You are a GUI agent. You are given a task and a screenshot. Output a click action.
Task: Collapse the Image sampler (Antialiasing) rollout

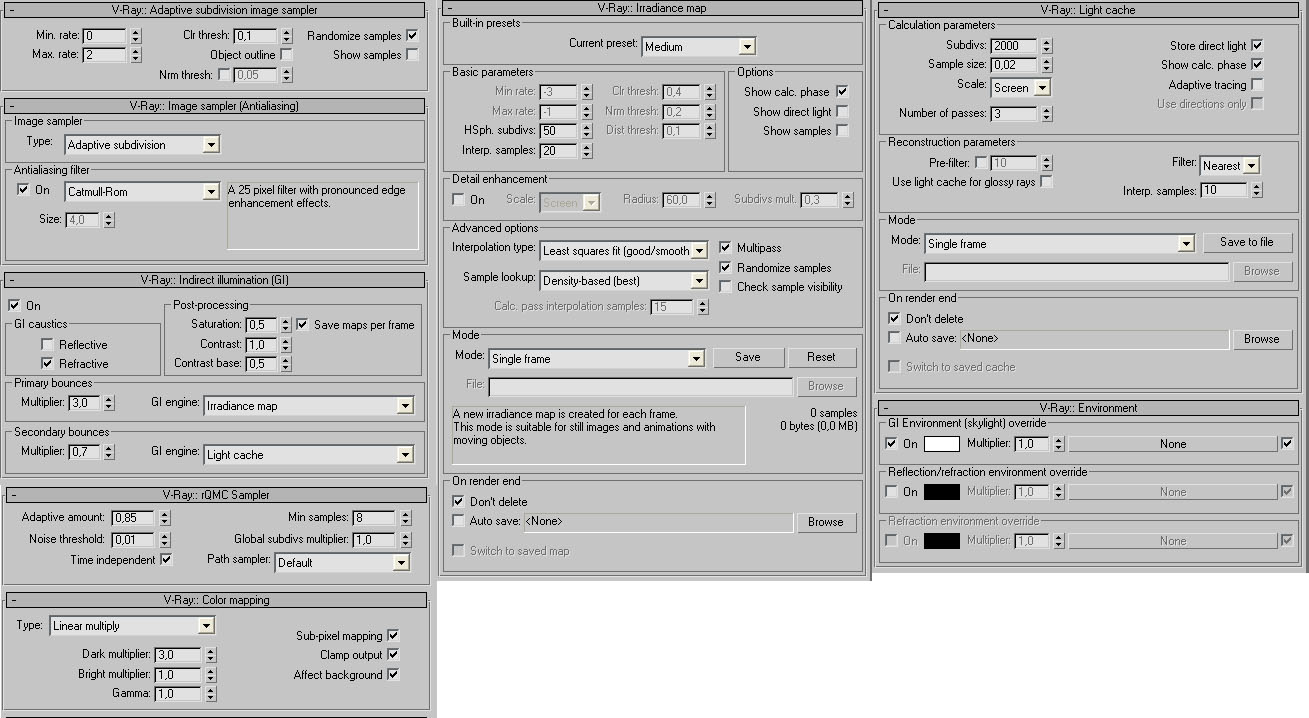click(x=214, y=105)
